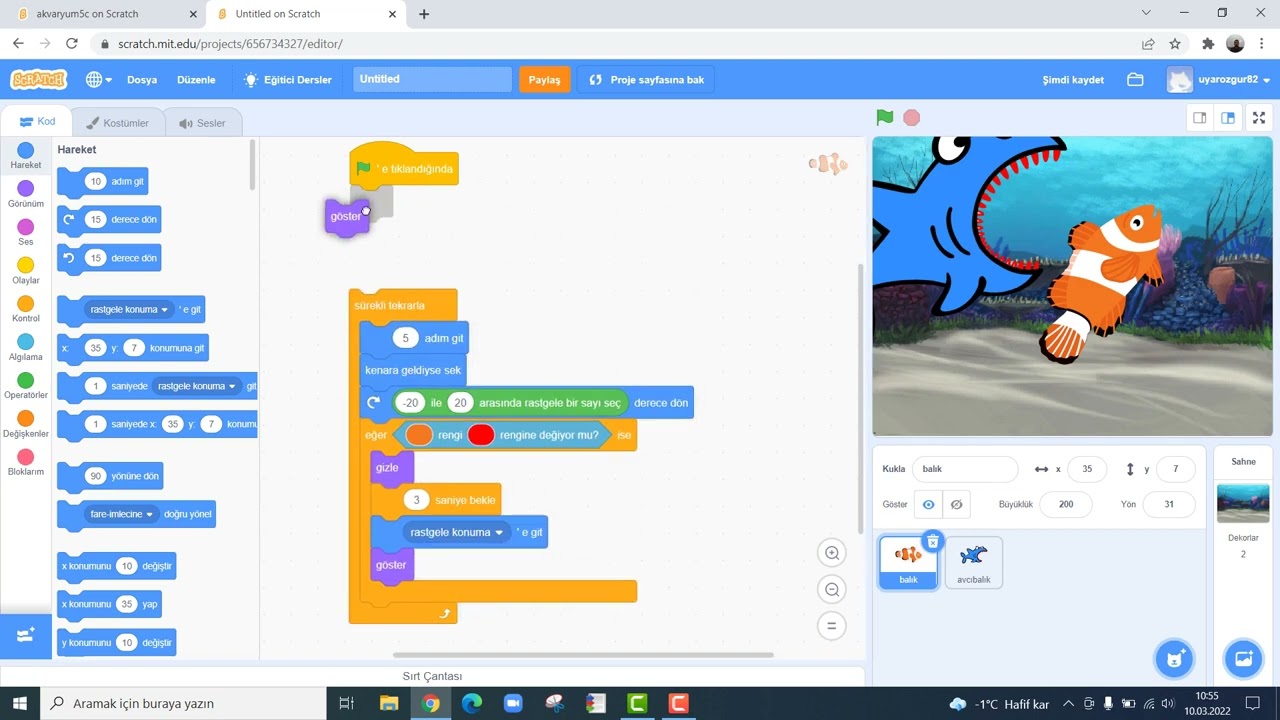Select the Görünüm block category

pos(26,194)
